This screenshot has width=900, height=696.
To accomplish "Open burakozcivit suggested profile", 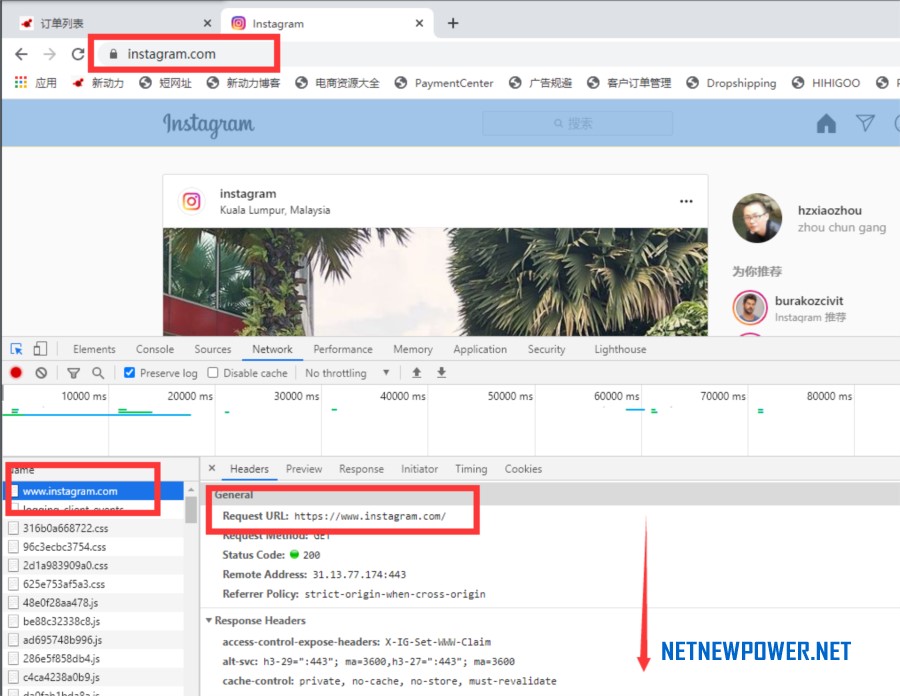I will (x=808, y=301).
